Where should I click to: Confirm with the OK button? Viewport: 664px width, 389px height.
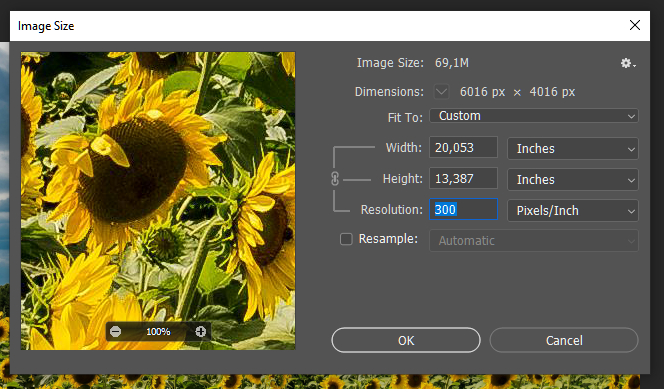pyautogui.click(x=406, y=340)
